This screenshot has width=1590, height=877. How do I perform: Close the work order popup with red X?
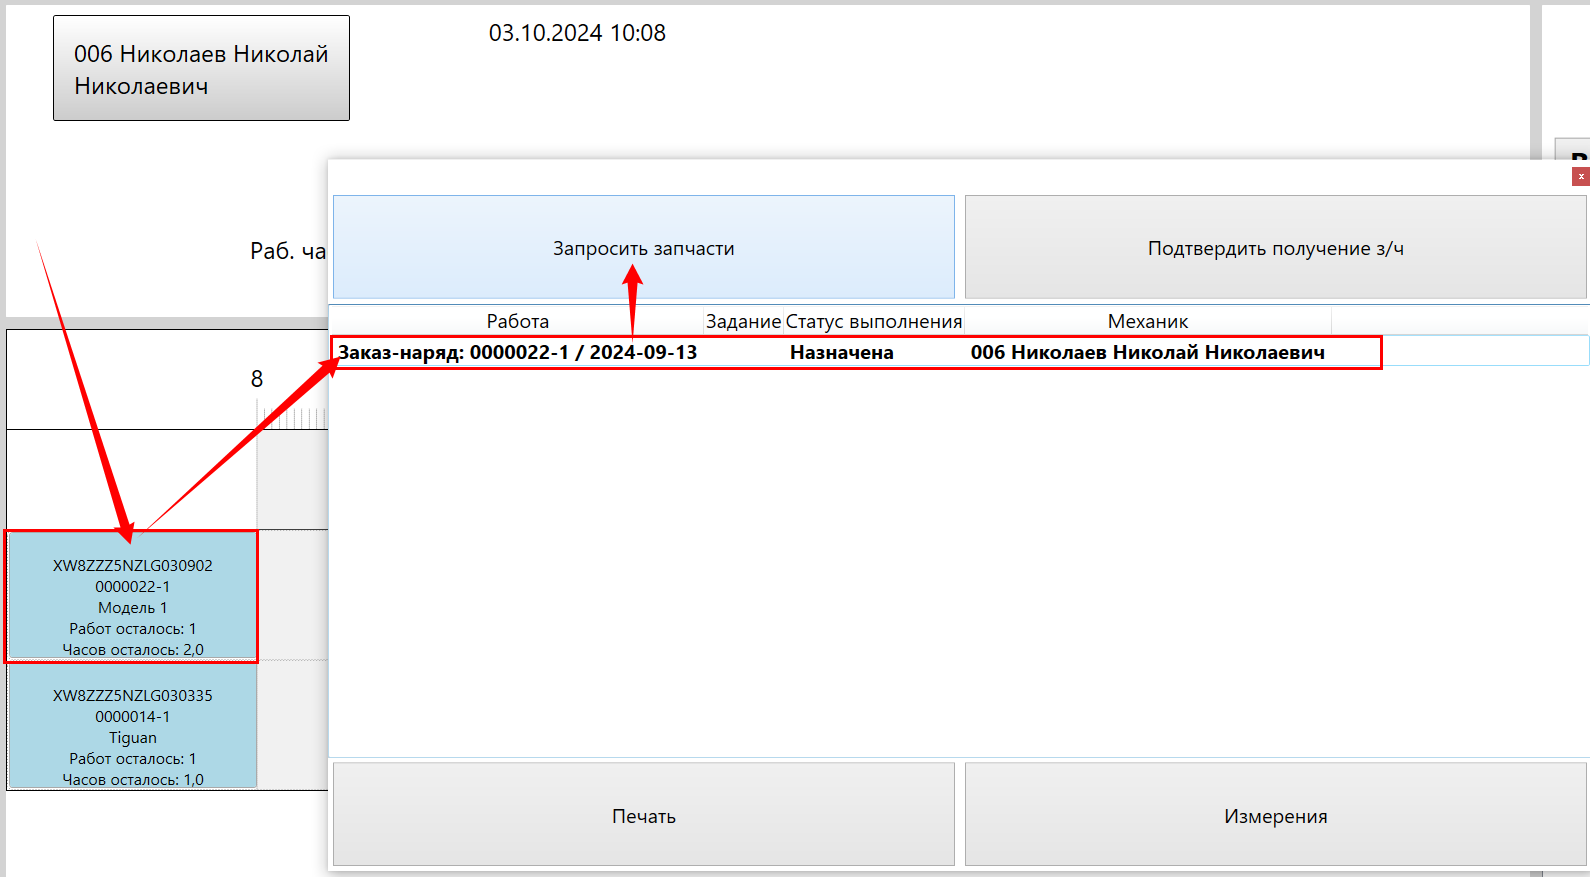tap(1580, 176)
